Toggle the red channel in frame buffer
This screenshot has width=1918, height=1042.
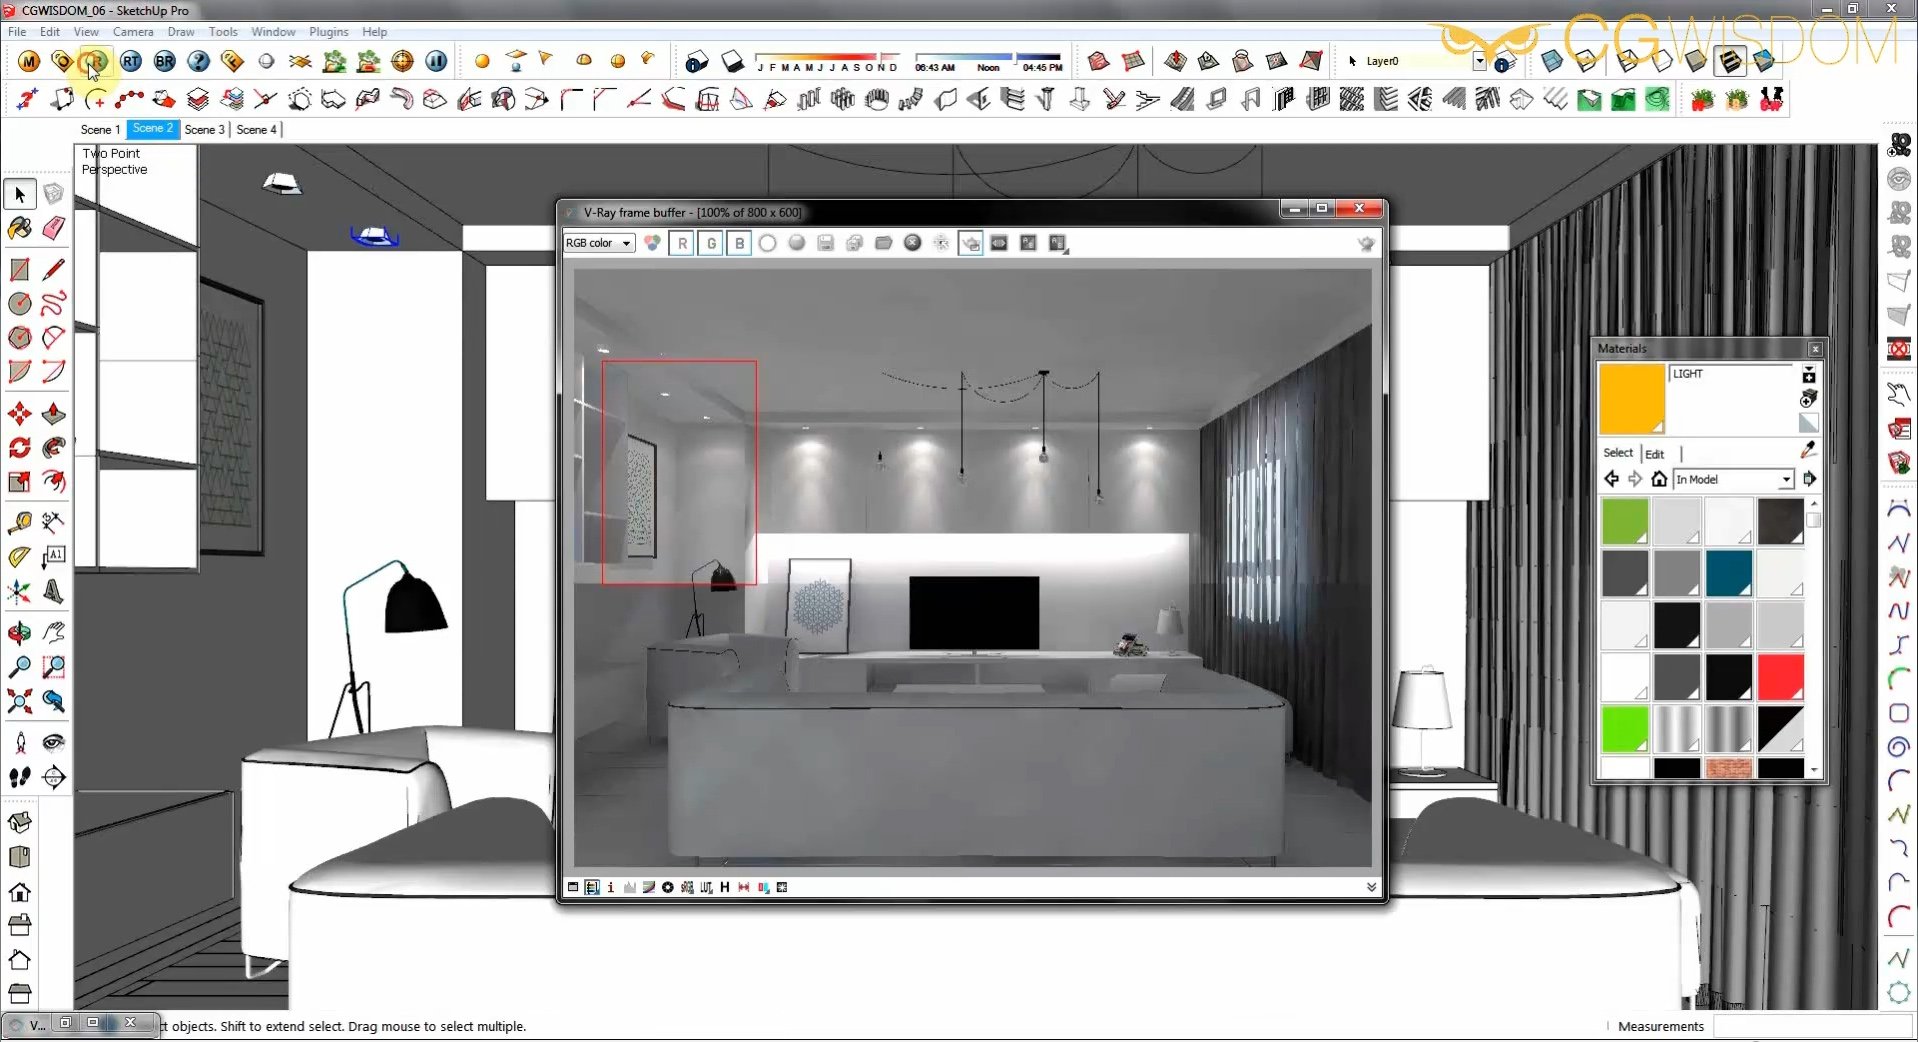pos(682,243)
